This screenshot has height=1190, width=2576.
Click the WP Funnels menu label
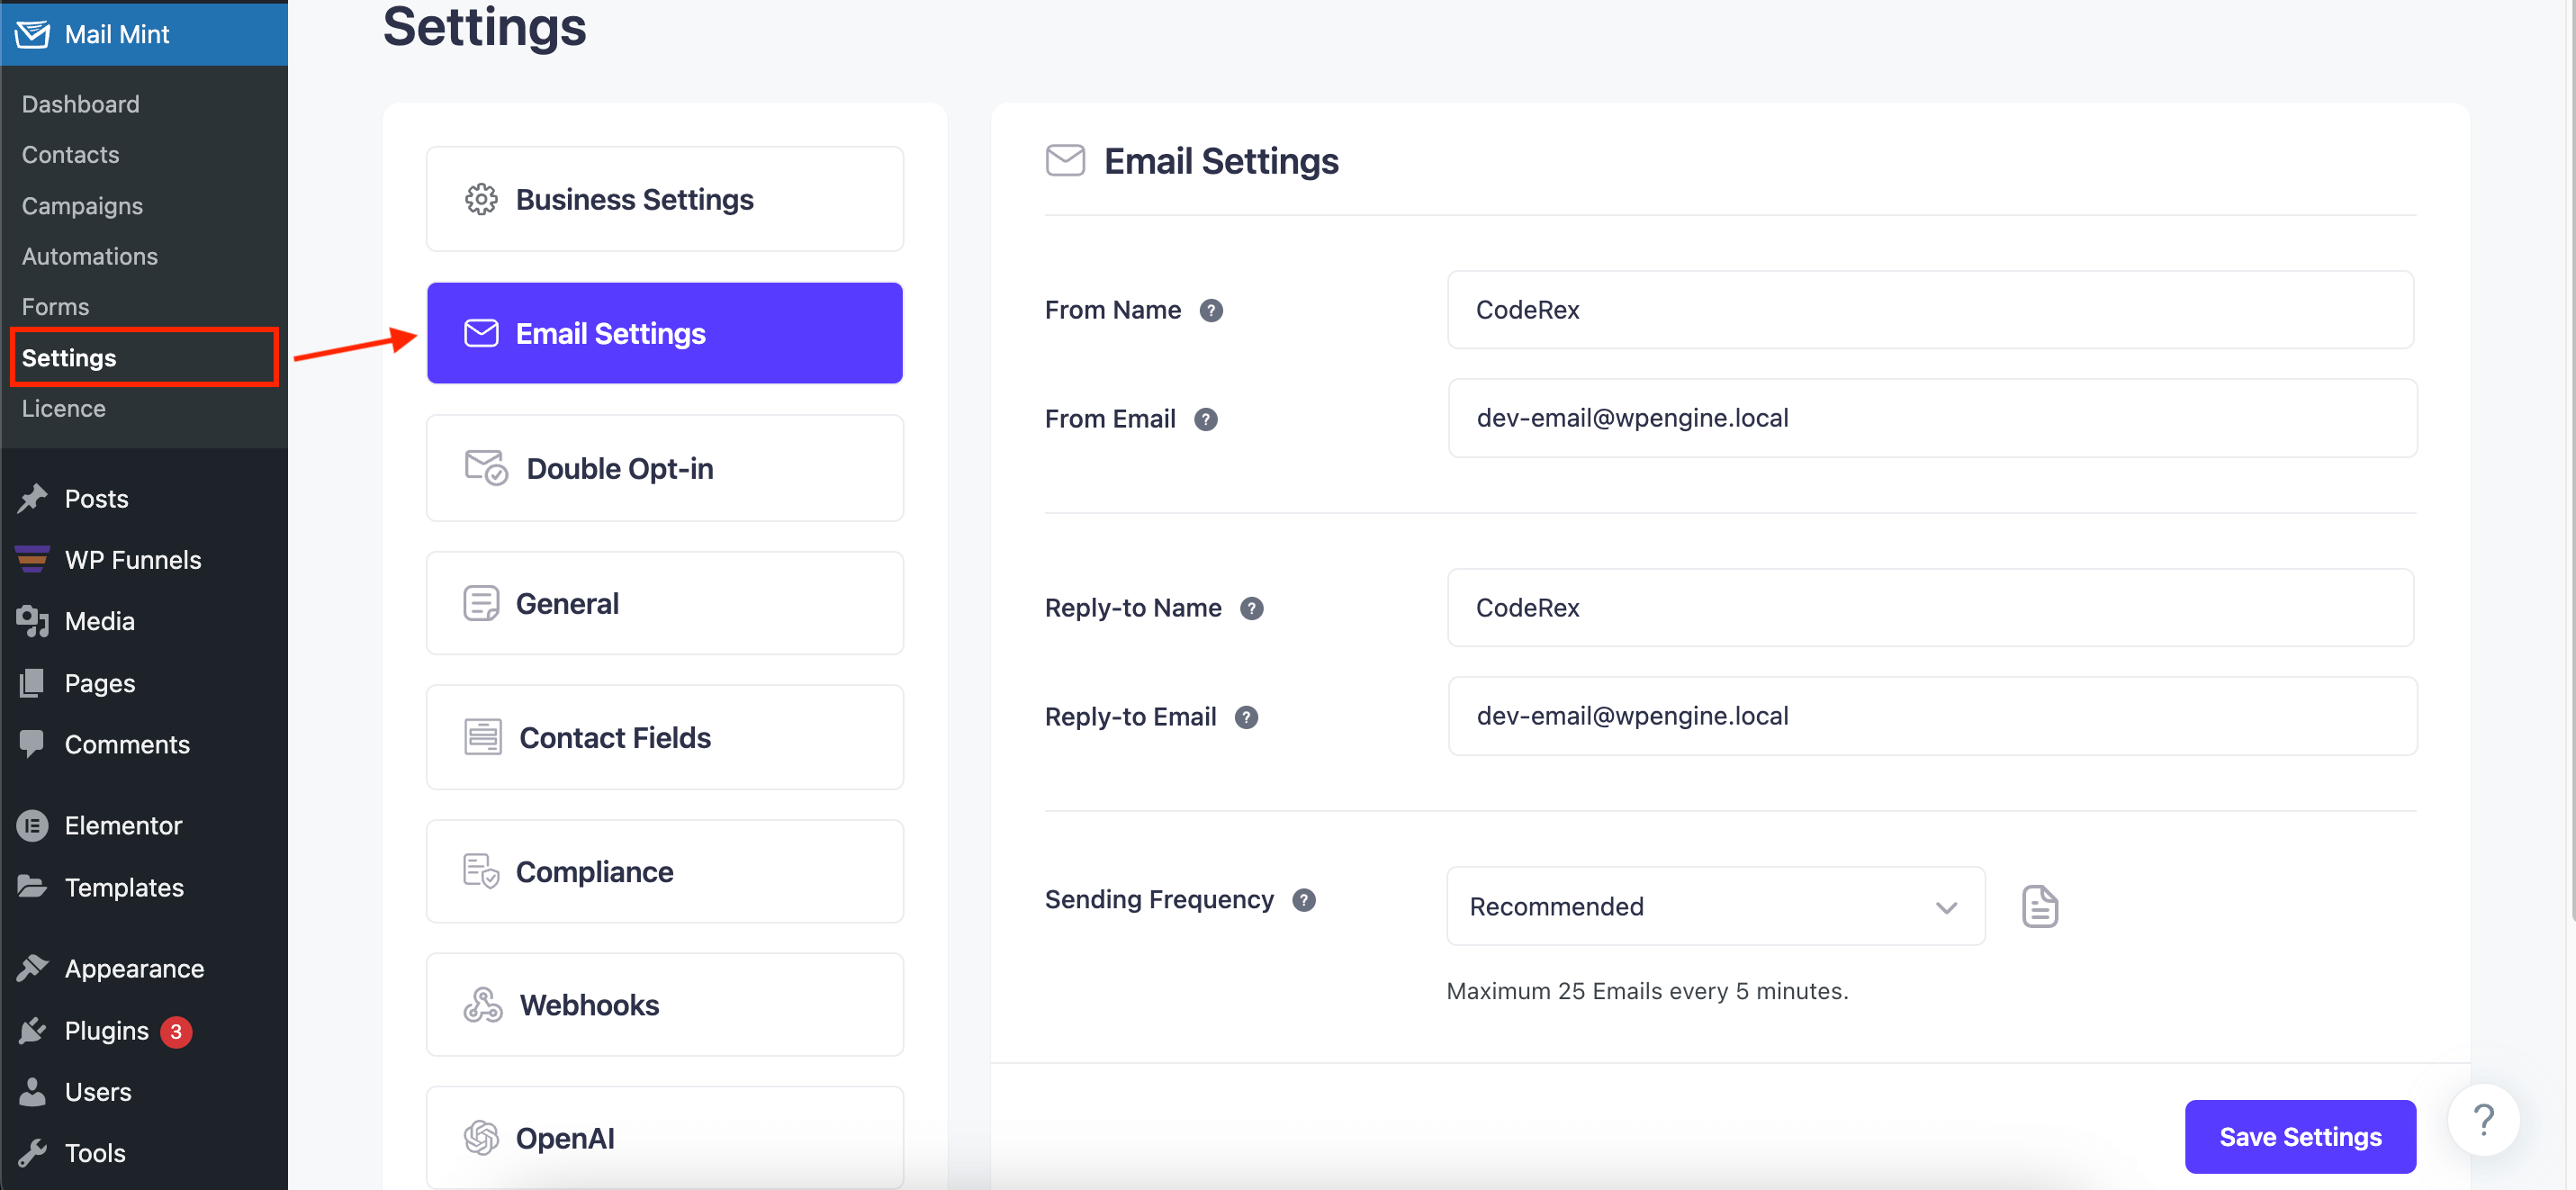[133, 560]
